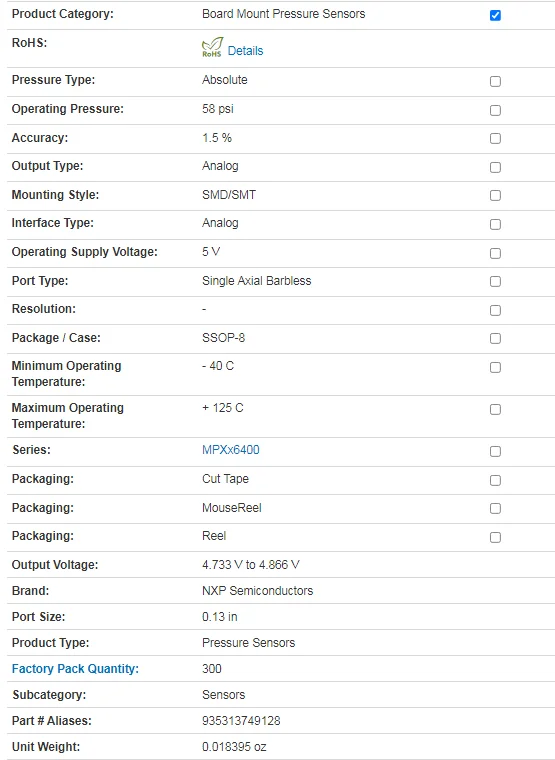
Task: Click the Factory Pack Quantity link
Action: [x=75, y=669]
